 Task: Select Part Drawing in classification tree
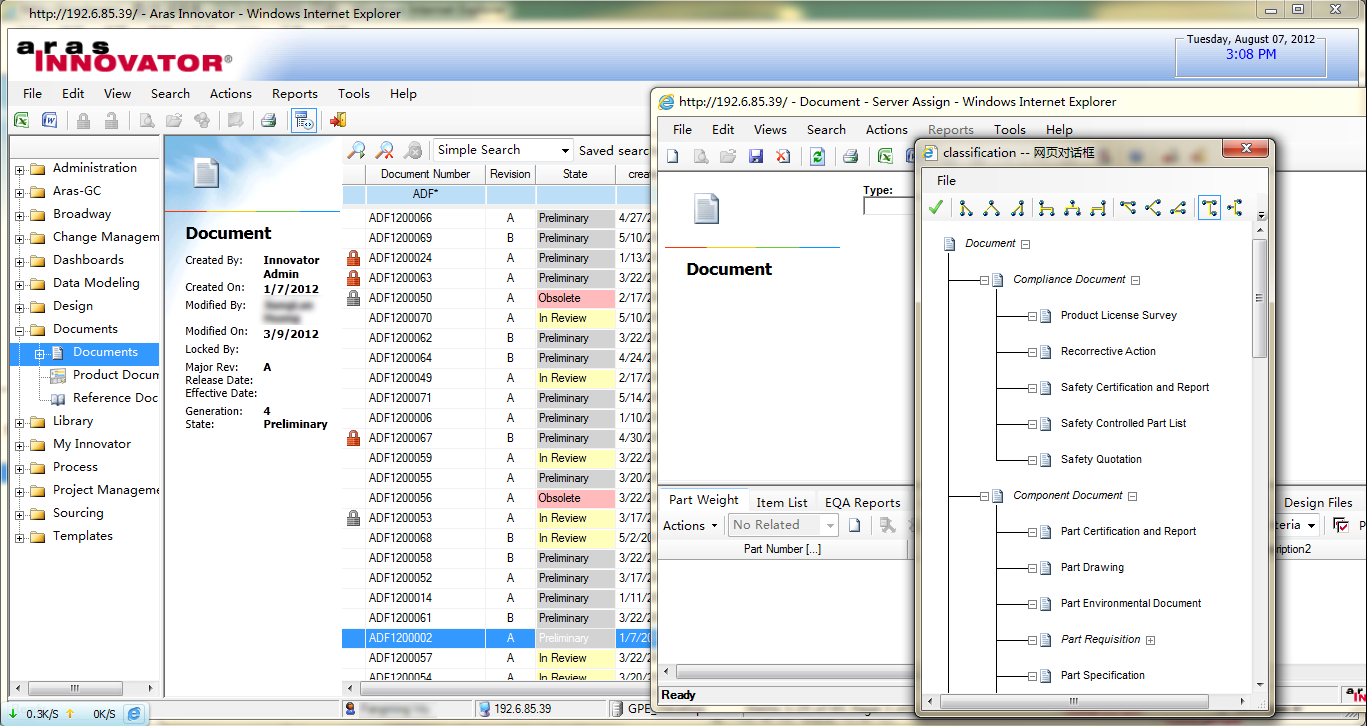click(x=1092, y=568)
